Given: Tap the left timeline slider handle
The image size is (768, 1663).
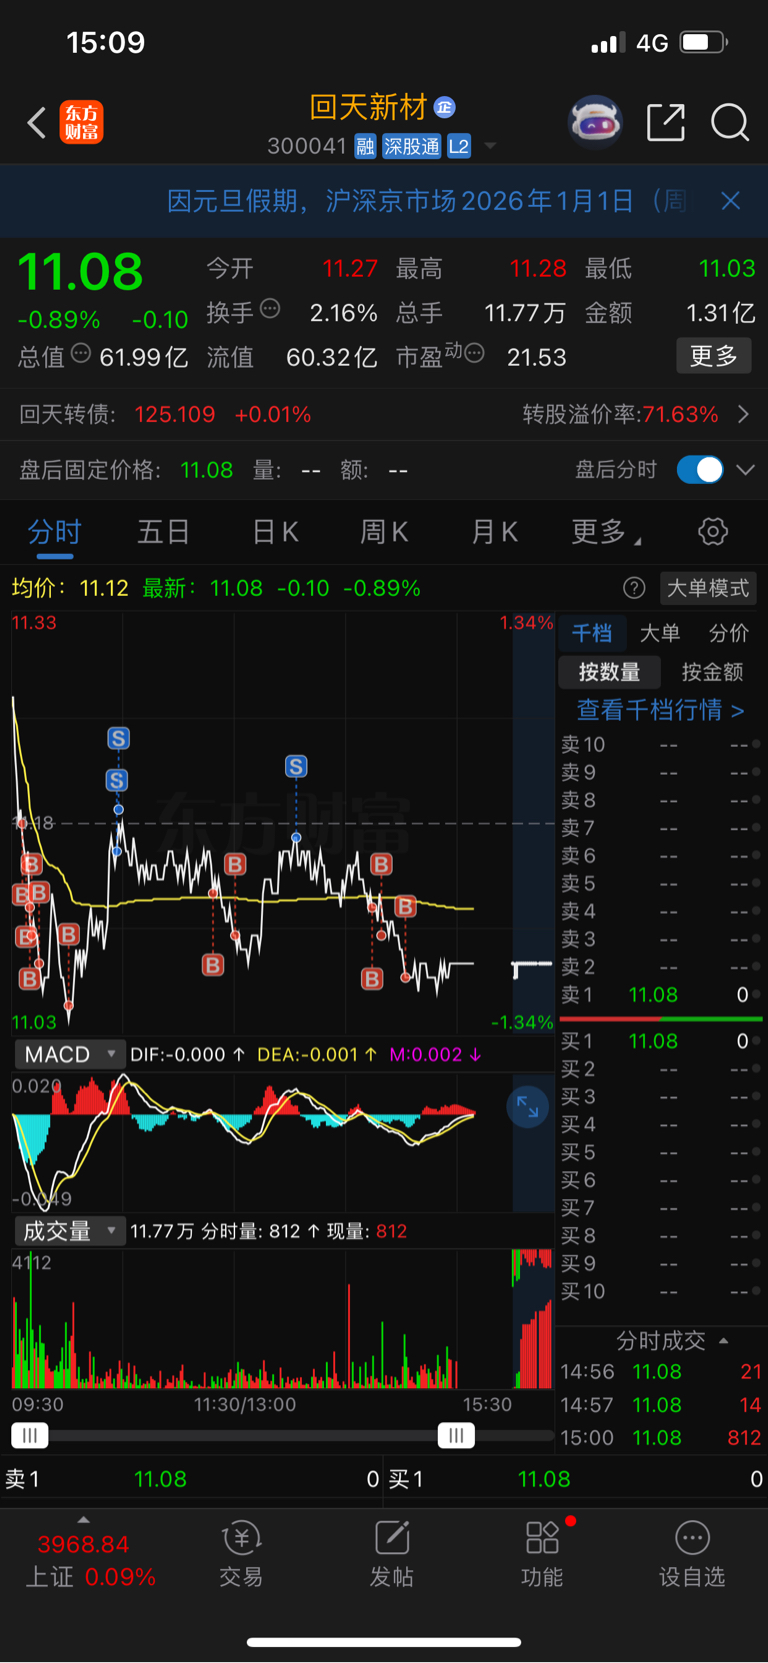Looking at the screenshot, I should point(30,1436).
